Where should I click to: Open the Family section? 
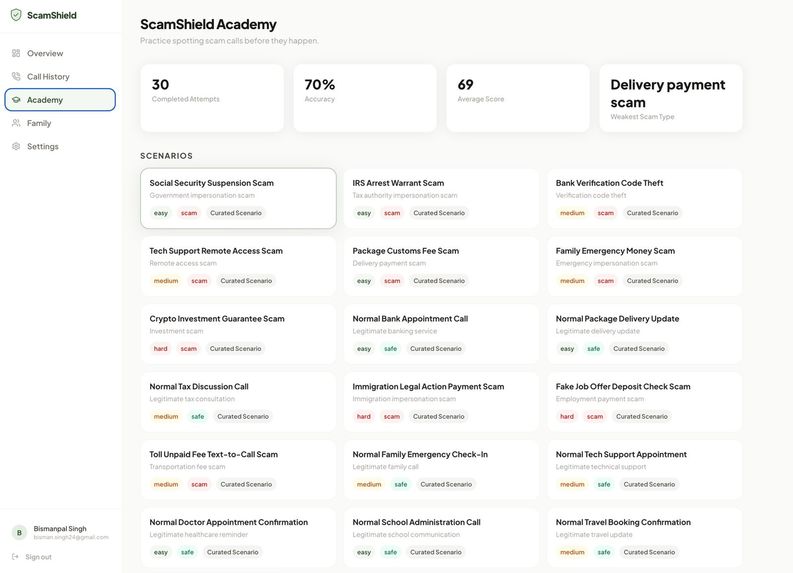60,123
